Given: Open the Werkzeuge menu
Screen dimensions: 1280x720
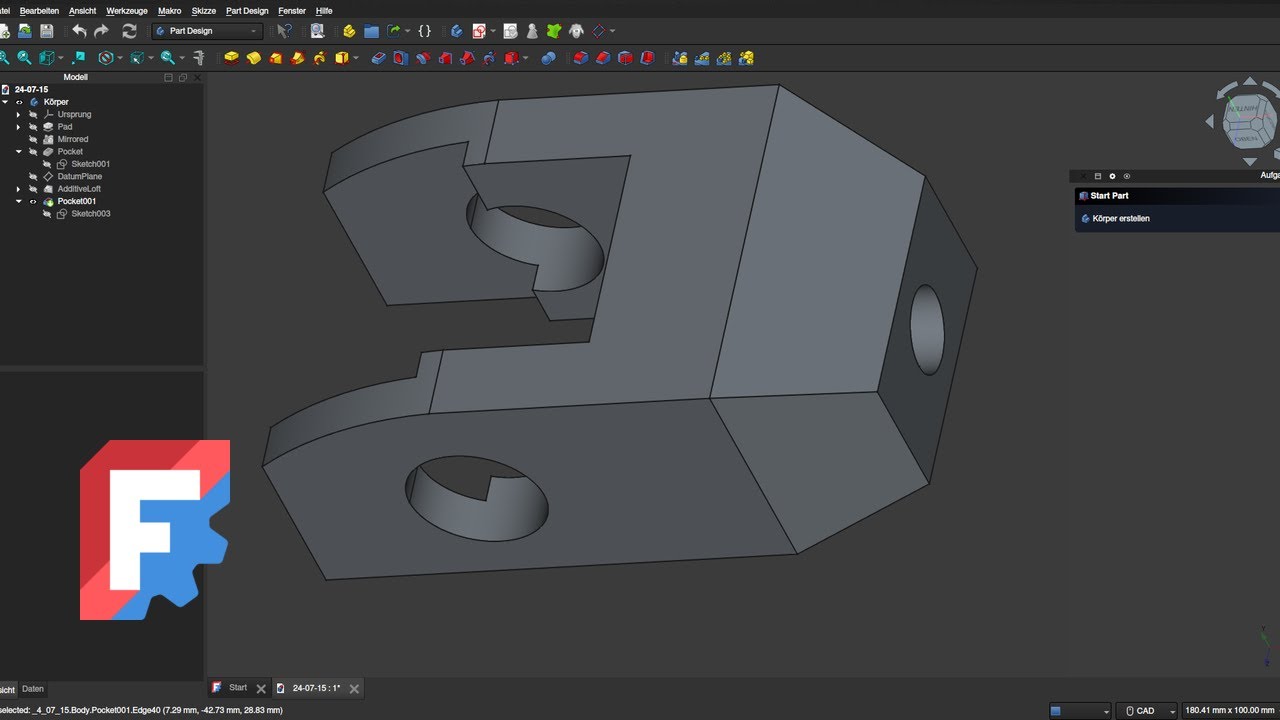Looking at the screenshot, I should click(127, 11).
